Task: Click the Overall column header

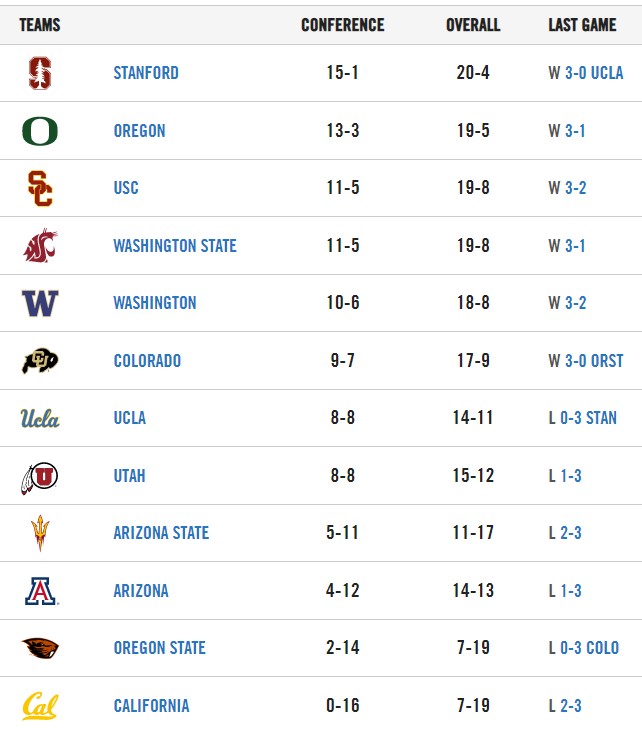Action: pos(473,25)
